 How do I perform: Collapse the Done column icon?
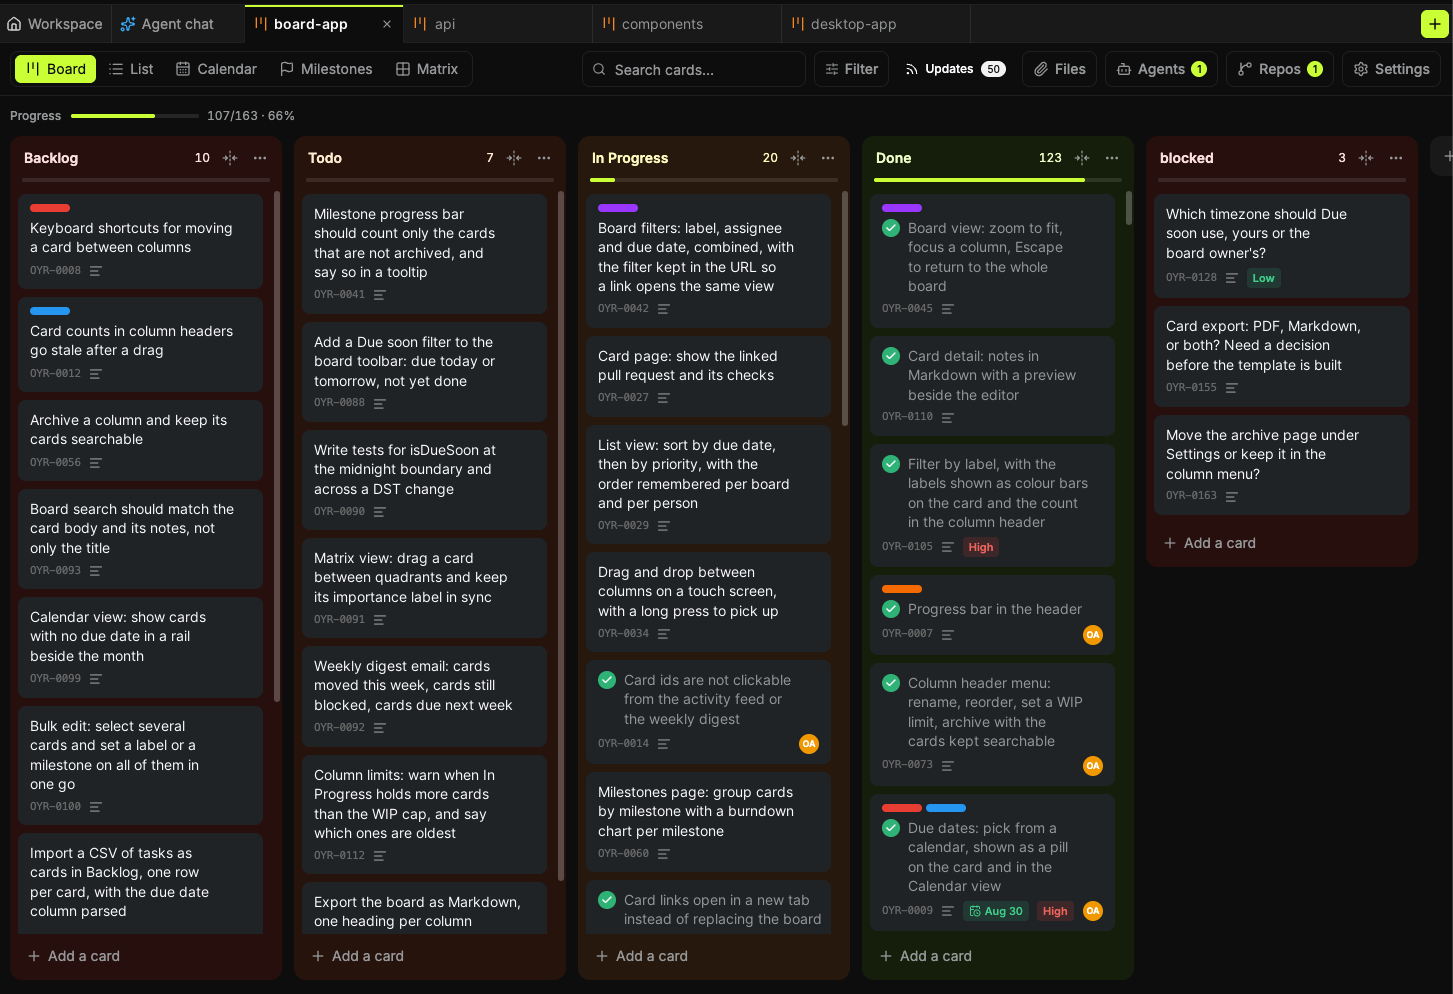pyautogui.click(x=1082, y=158)
